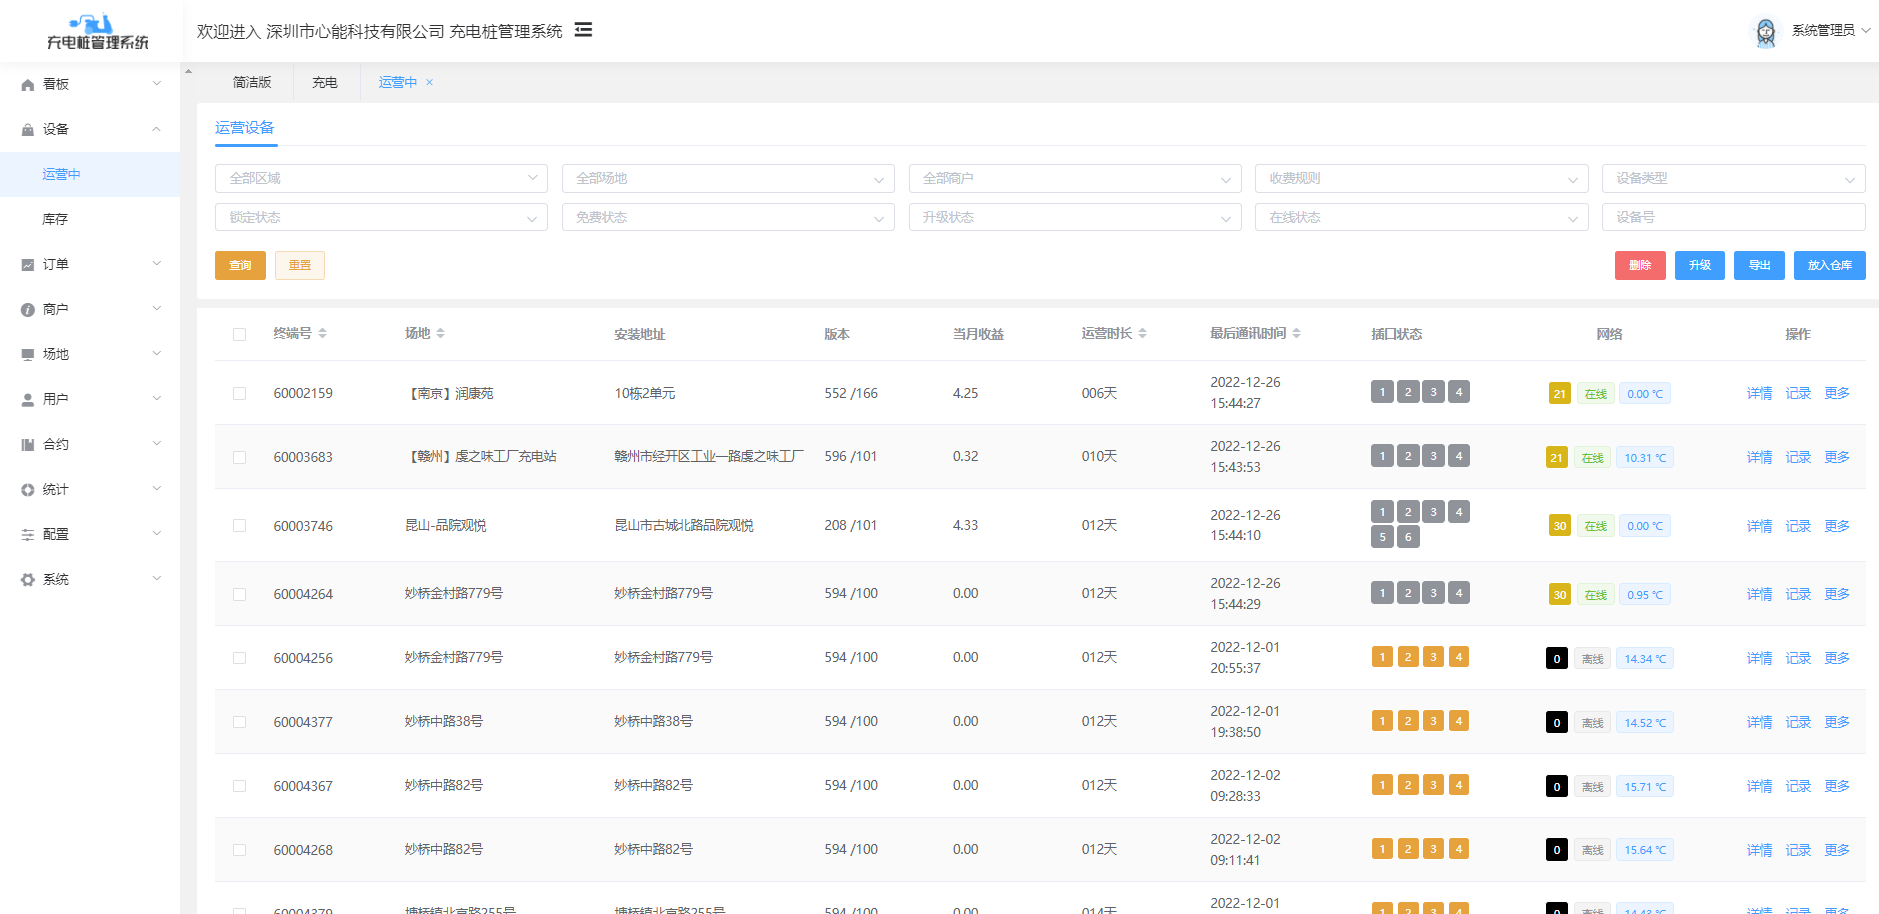Open the 全部区域 dropdown
The image size is (1879, 914).
pyautogui.click(x=381, y=178)
